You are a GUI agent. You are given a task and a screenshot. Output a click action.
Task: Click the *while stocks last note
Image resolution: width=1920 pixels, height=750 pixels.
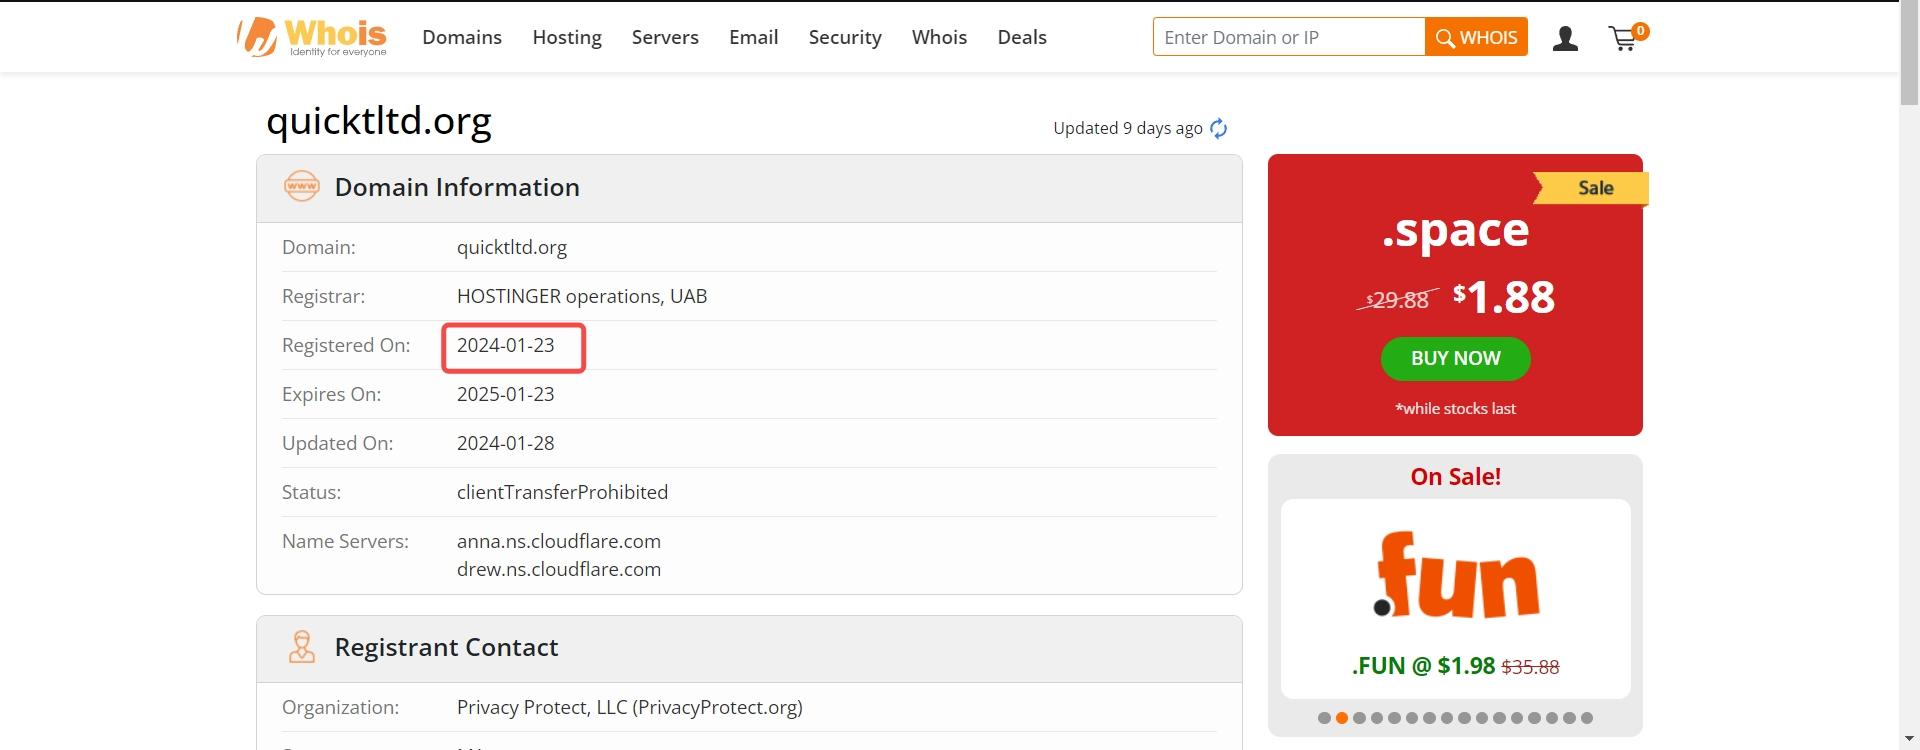pyautogui.click(x=1455, y=408)
